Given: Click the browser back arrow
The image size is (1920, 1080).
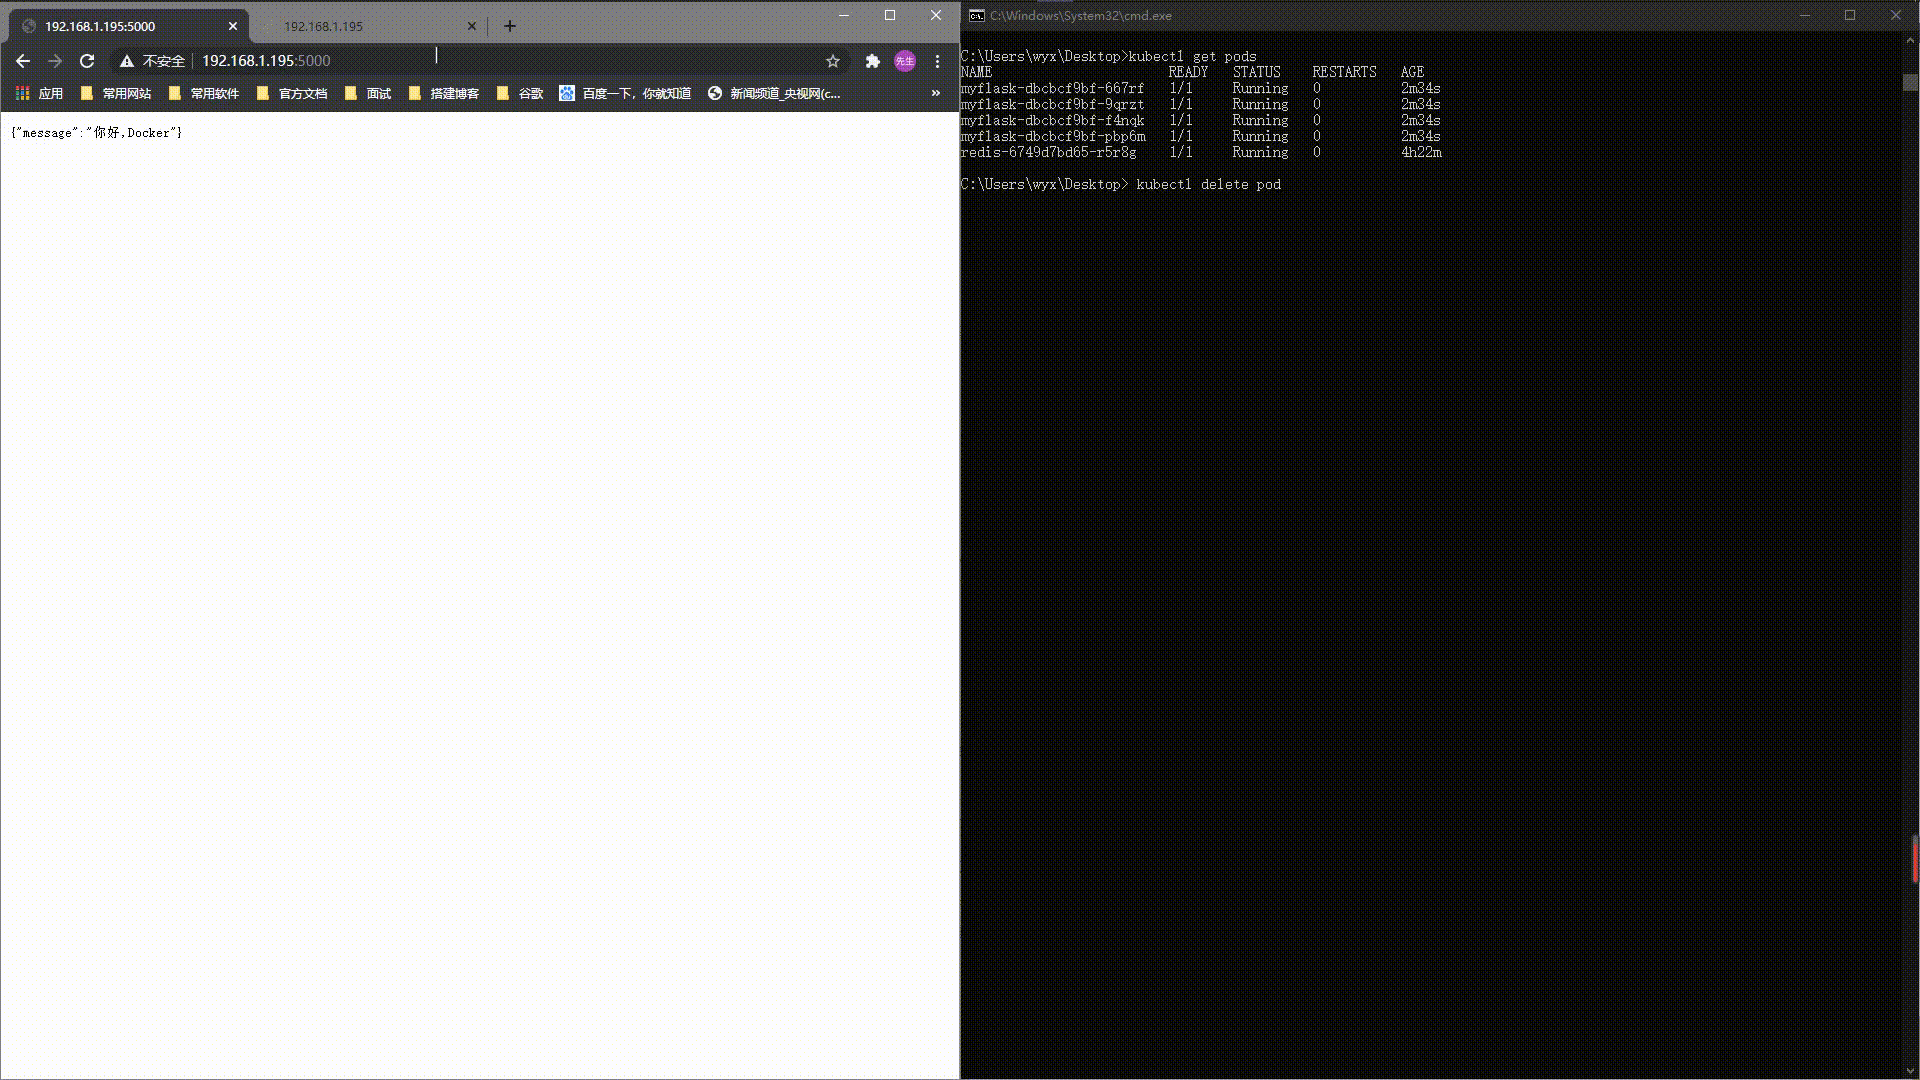Looking at the screenshot, I should [x=23, y=61].
